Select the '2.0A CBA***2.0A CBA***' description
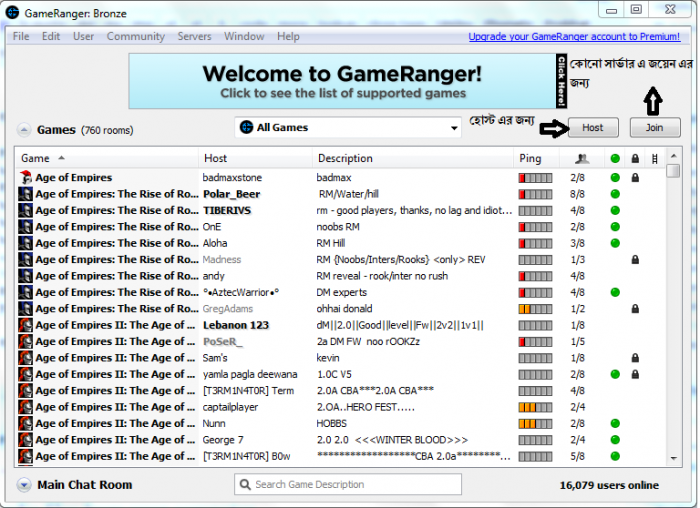The width and height of the screenshot is (700, 508). coord(375,391)
